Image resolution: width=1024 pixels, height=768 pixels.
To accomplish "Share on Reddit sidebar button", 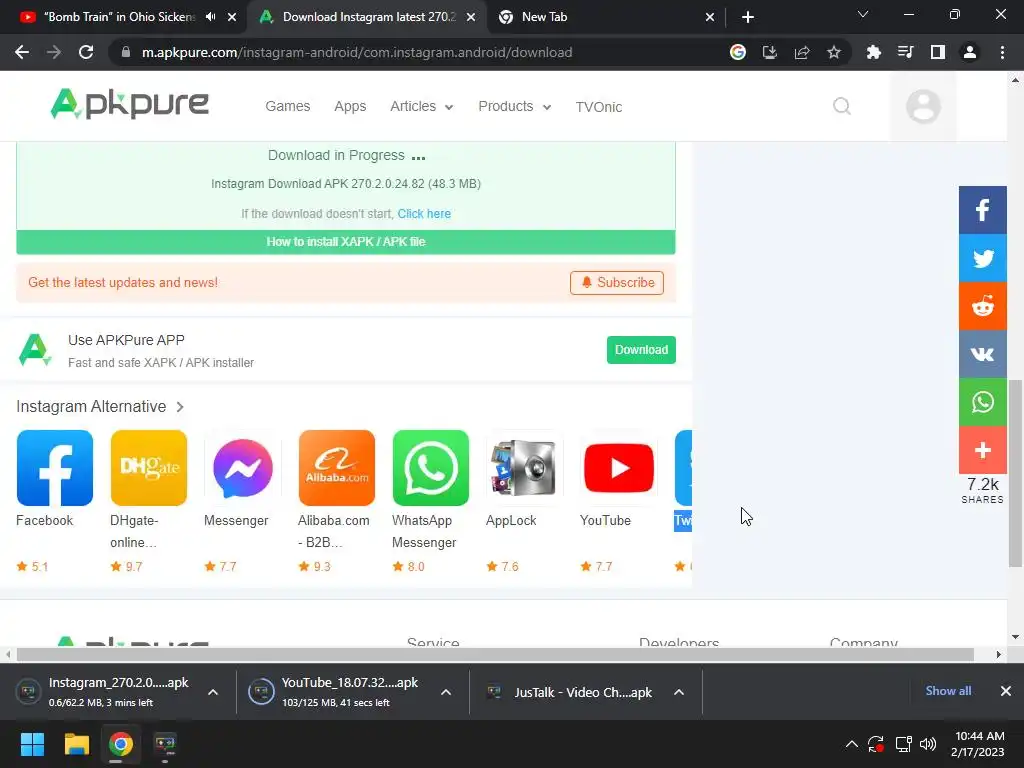I will [x=982, y=306].
